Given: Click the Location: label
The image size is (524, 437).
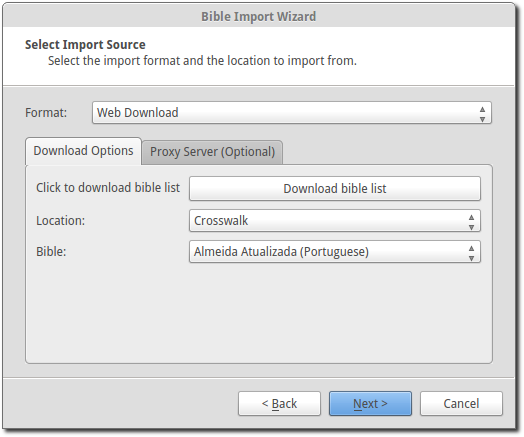Looking at the screenshot, I should click(x=60, y=221).
